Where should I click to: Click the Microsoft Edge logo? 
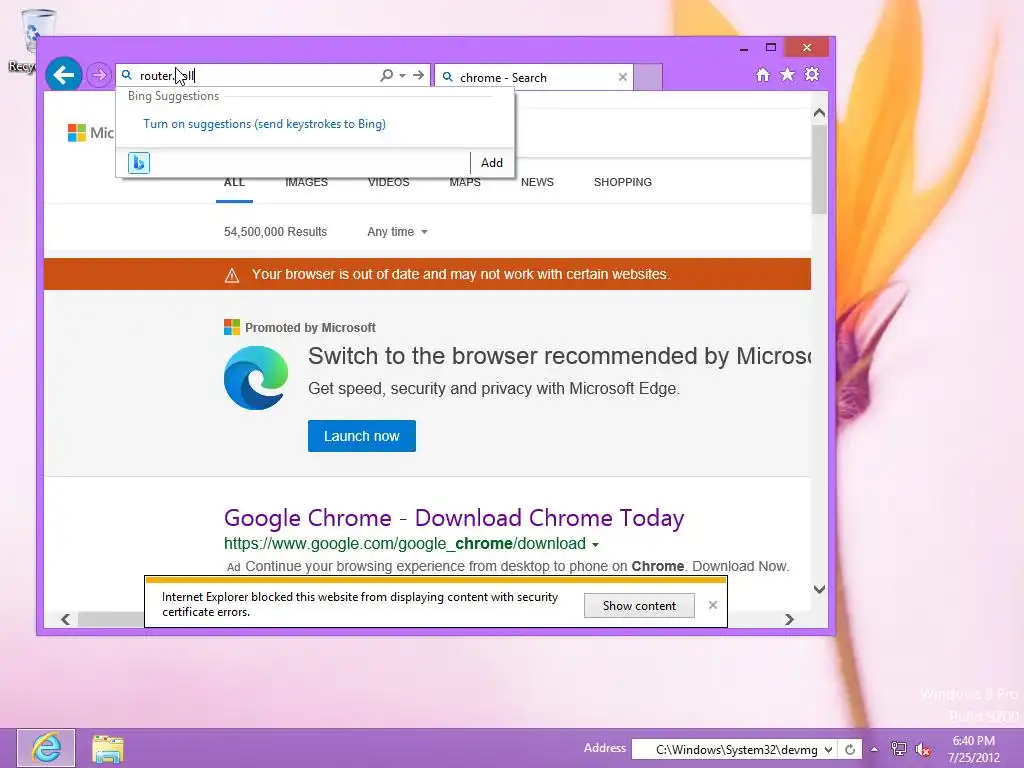click(x=256, y=378)
